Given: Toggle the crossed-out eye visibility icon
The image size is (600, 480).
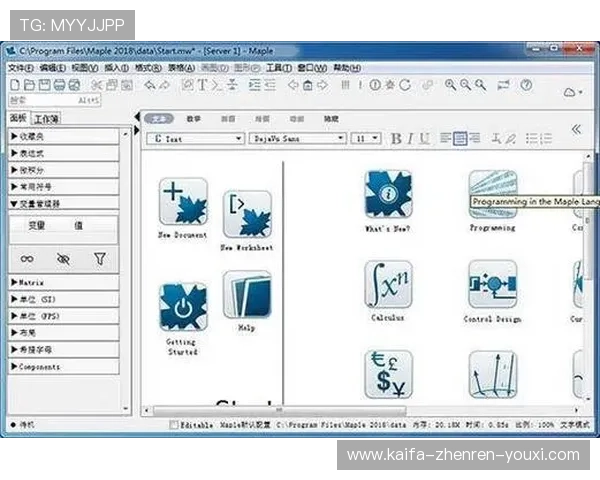Looking at the screenshot, I should coord(63,258).
